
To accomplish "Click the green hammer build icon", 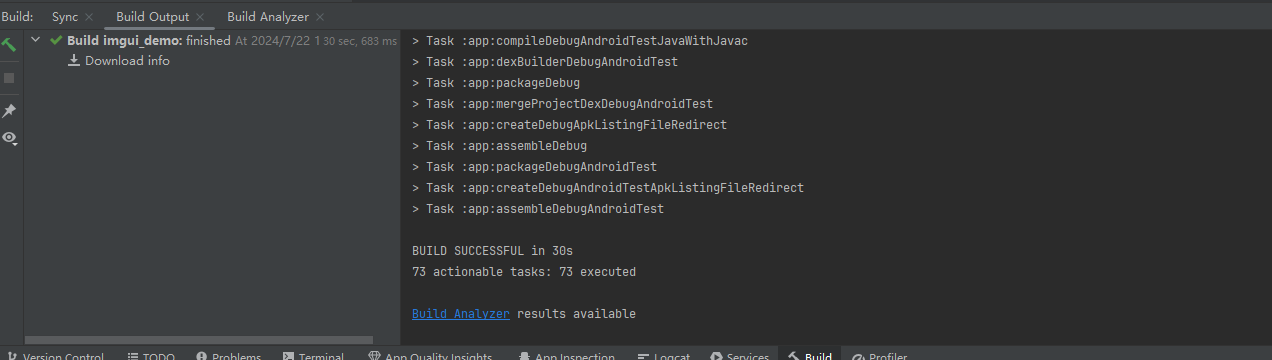I will pyautogui.click(x=9, y=44).
